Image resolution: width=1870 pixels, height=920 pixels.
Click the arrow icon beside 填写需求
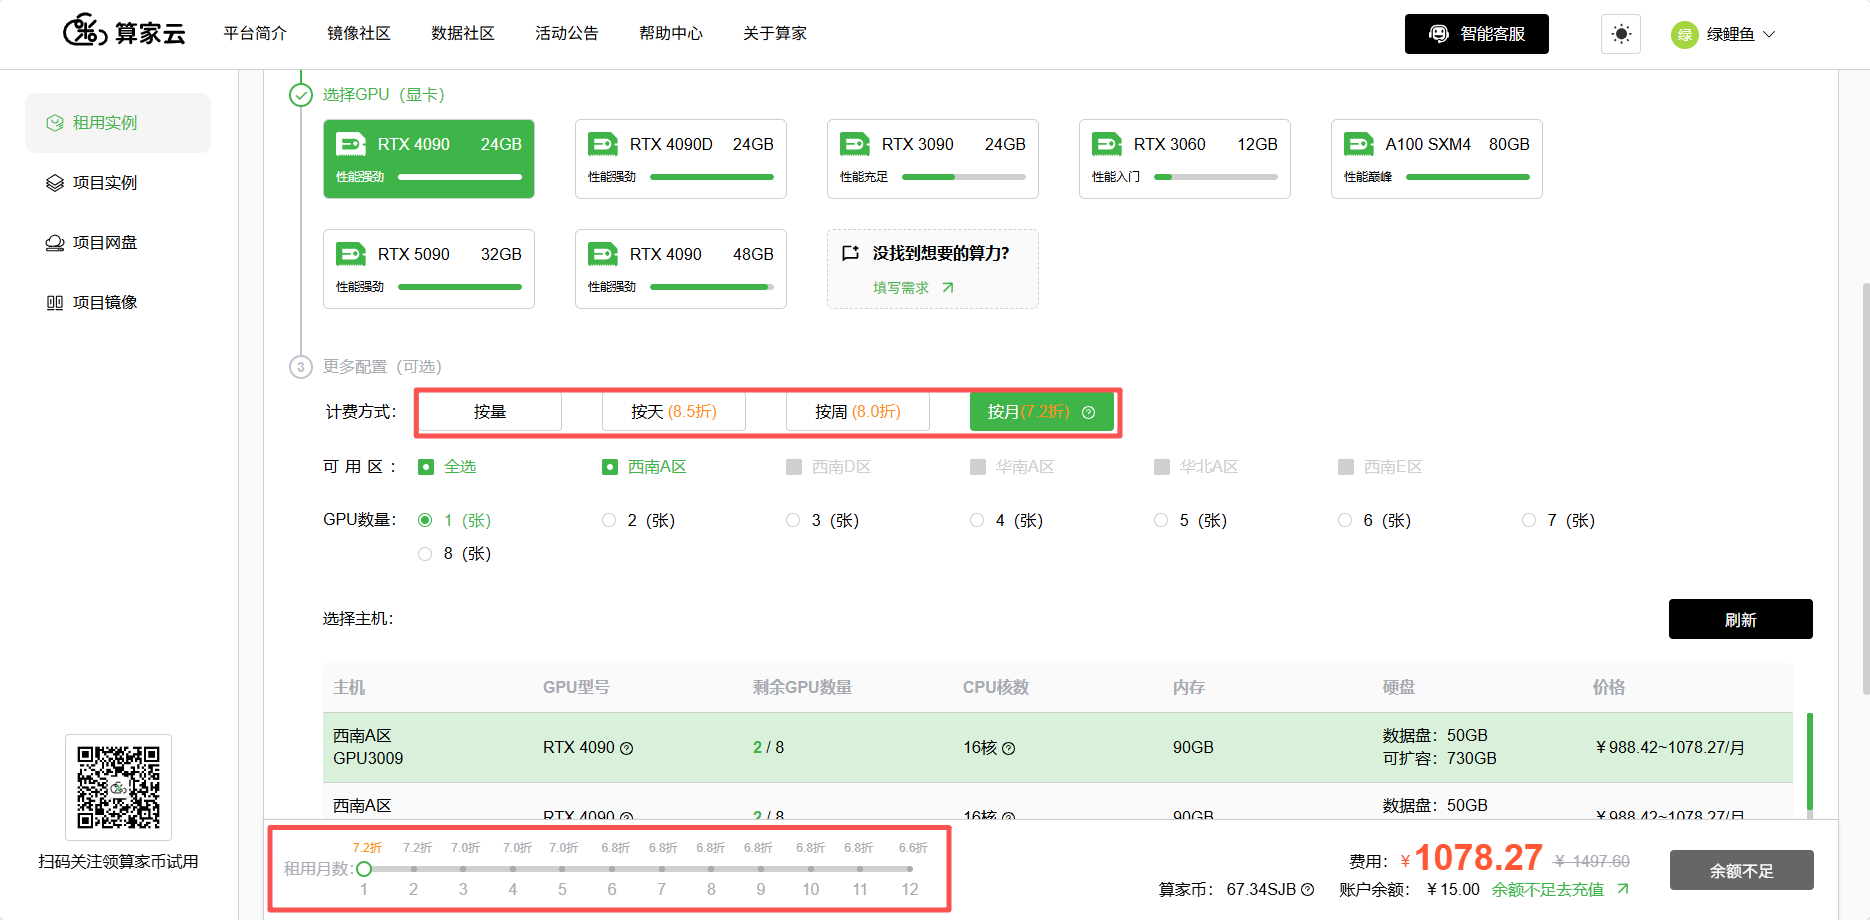948,287
